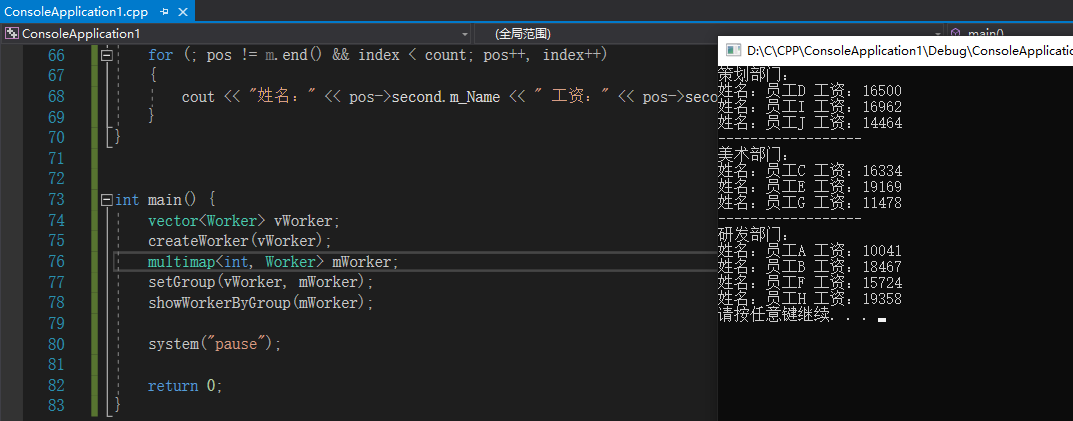Click 'multimap' keyword on line 76
Screen dimensions: 1073x421
coord(181,261)
